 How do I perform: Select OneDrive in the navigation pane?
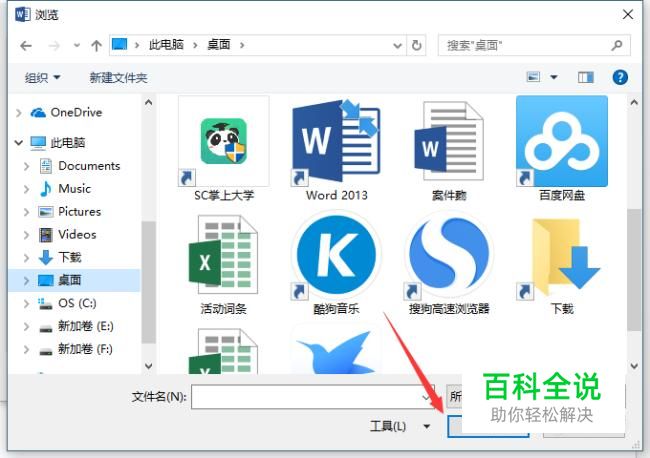pyautogui.click(x=66, y=112)
